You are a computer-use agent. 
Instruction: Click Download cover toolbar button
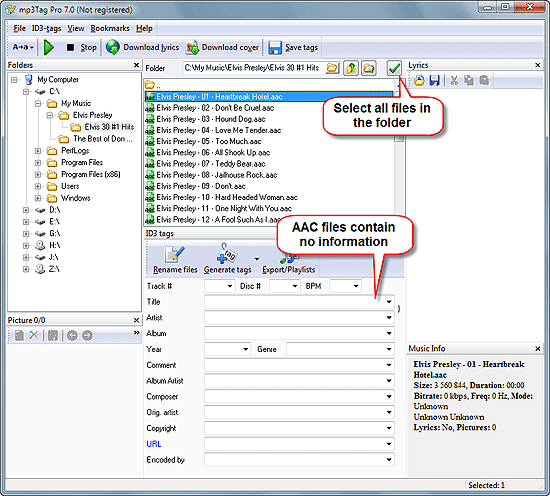coord(223,47)
